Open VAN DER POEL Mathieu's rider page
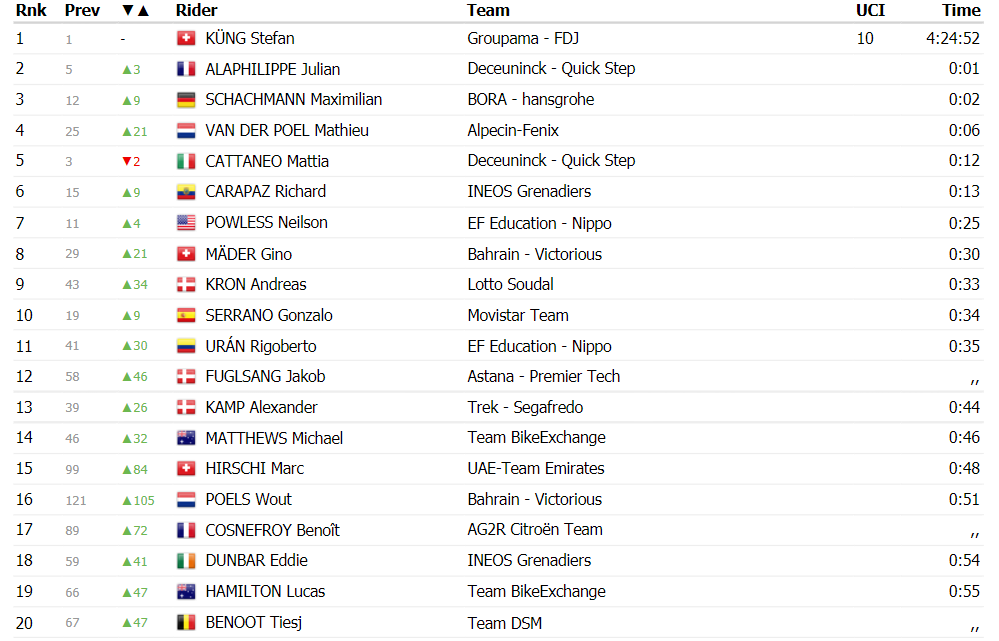The width and height of the screenshot is (999, 641). tap(287, 131)
